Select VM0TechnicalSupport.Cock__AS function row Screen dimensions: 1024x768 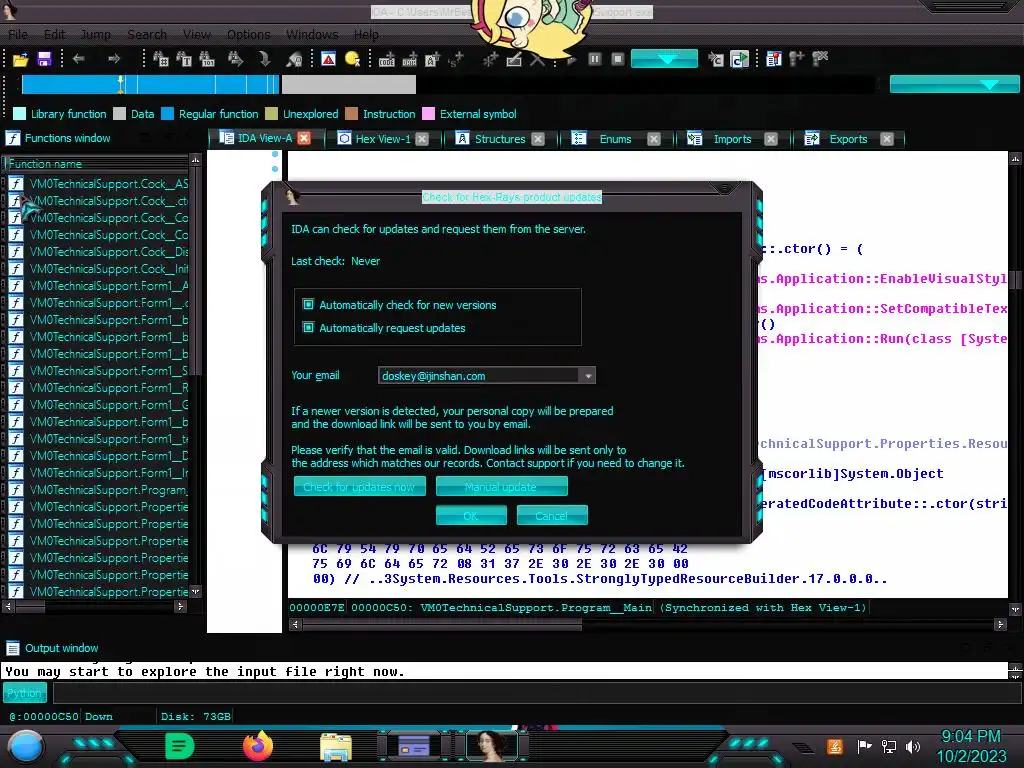(x=98, y=184)
